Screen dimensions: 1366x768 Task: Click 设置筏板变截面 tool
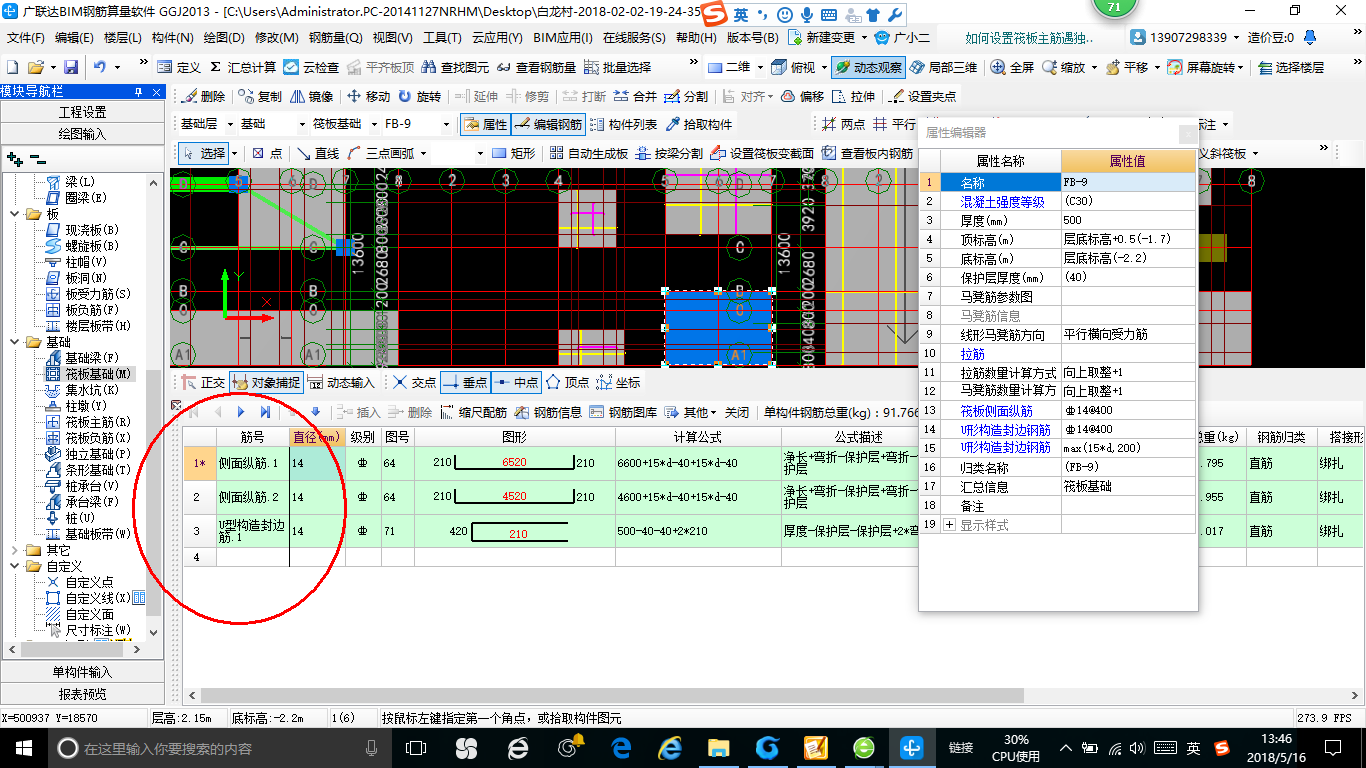pyautogui.click(x=761, y=153)
